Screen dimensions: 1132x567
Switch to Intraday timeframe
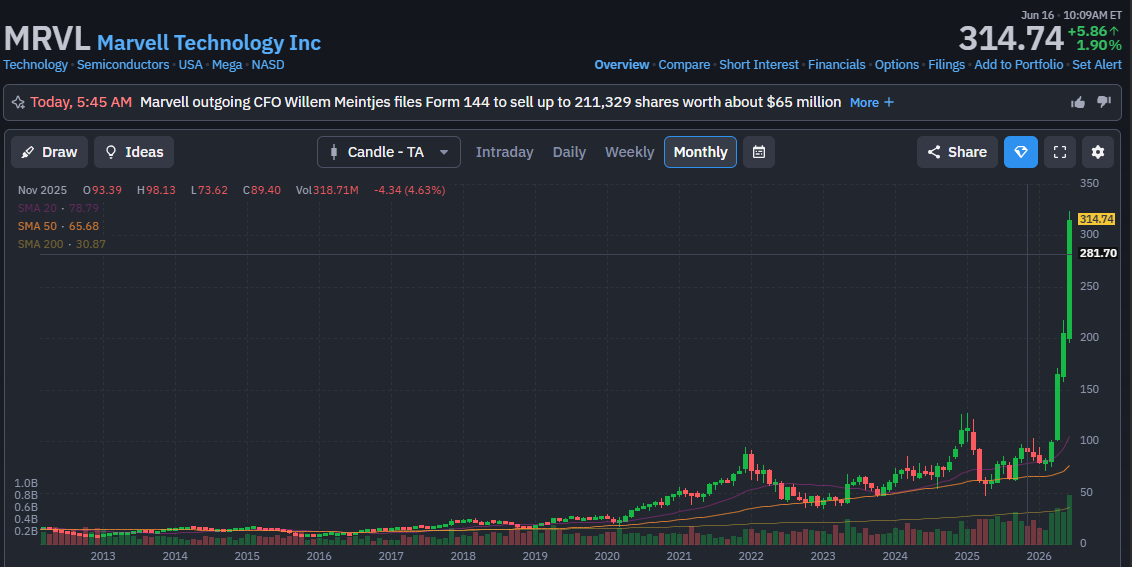pyautogui.click(x=504, y=152)
